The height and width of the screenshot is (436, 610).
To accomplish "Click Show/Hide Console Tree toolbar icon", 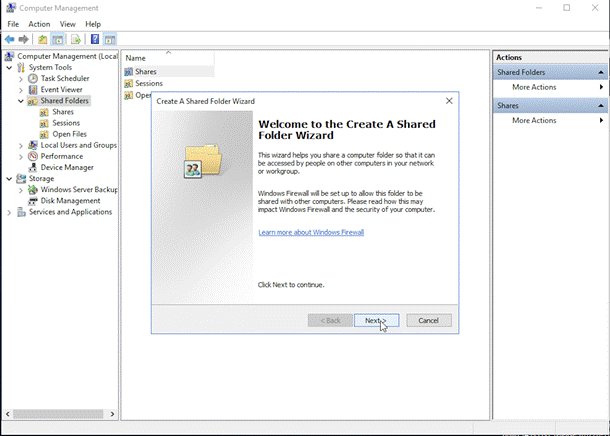I will coord(58,39).
